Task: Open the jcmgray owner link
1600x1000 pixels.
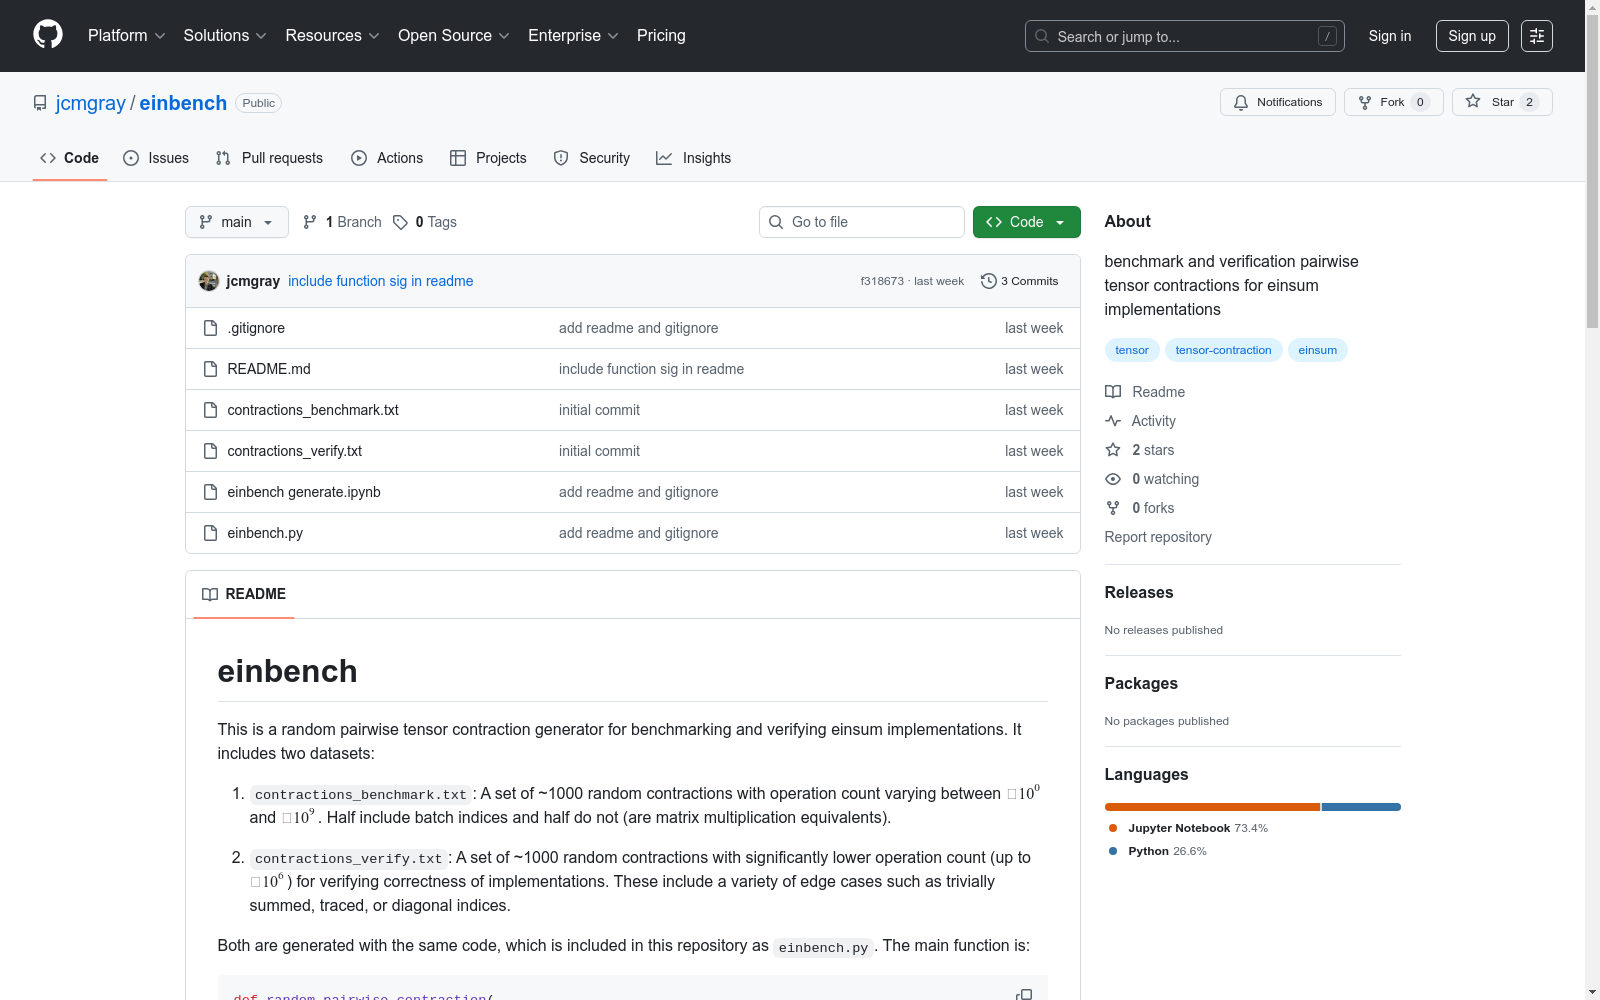Action: point(91,103)
